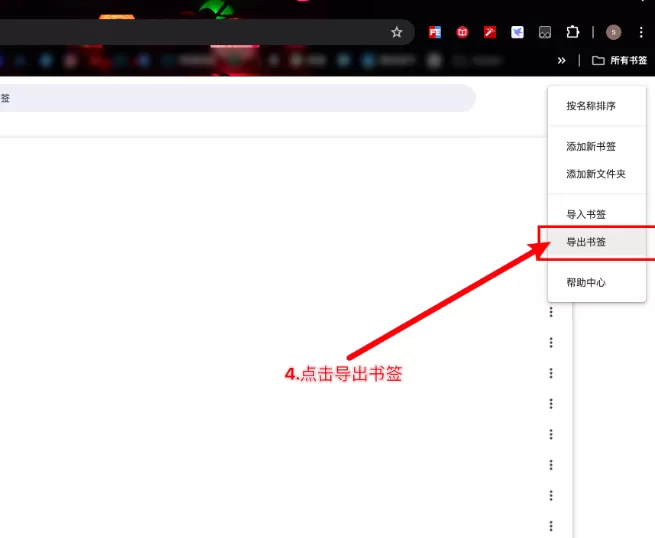655x538 pixels.
Task: Open the topmost bookmark row's three-dot menu
Action: coord(551,313)
